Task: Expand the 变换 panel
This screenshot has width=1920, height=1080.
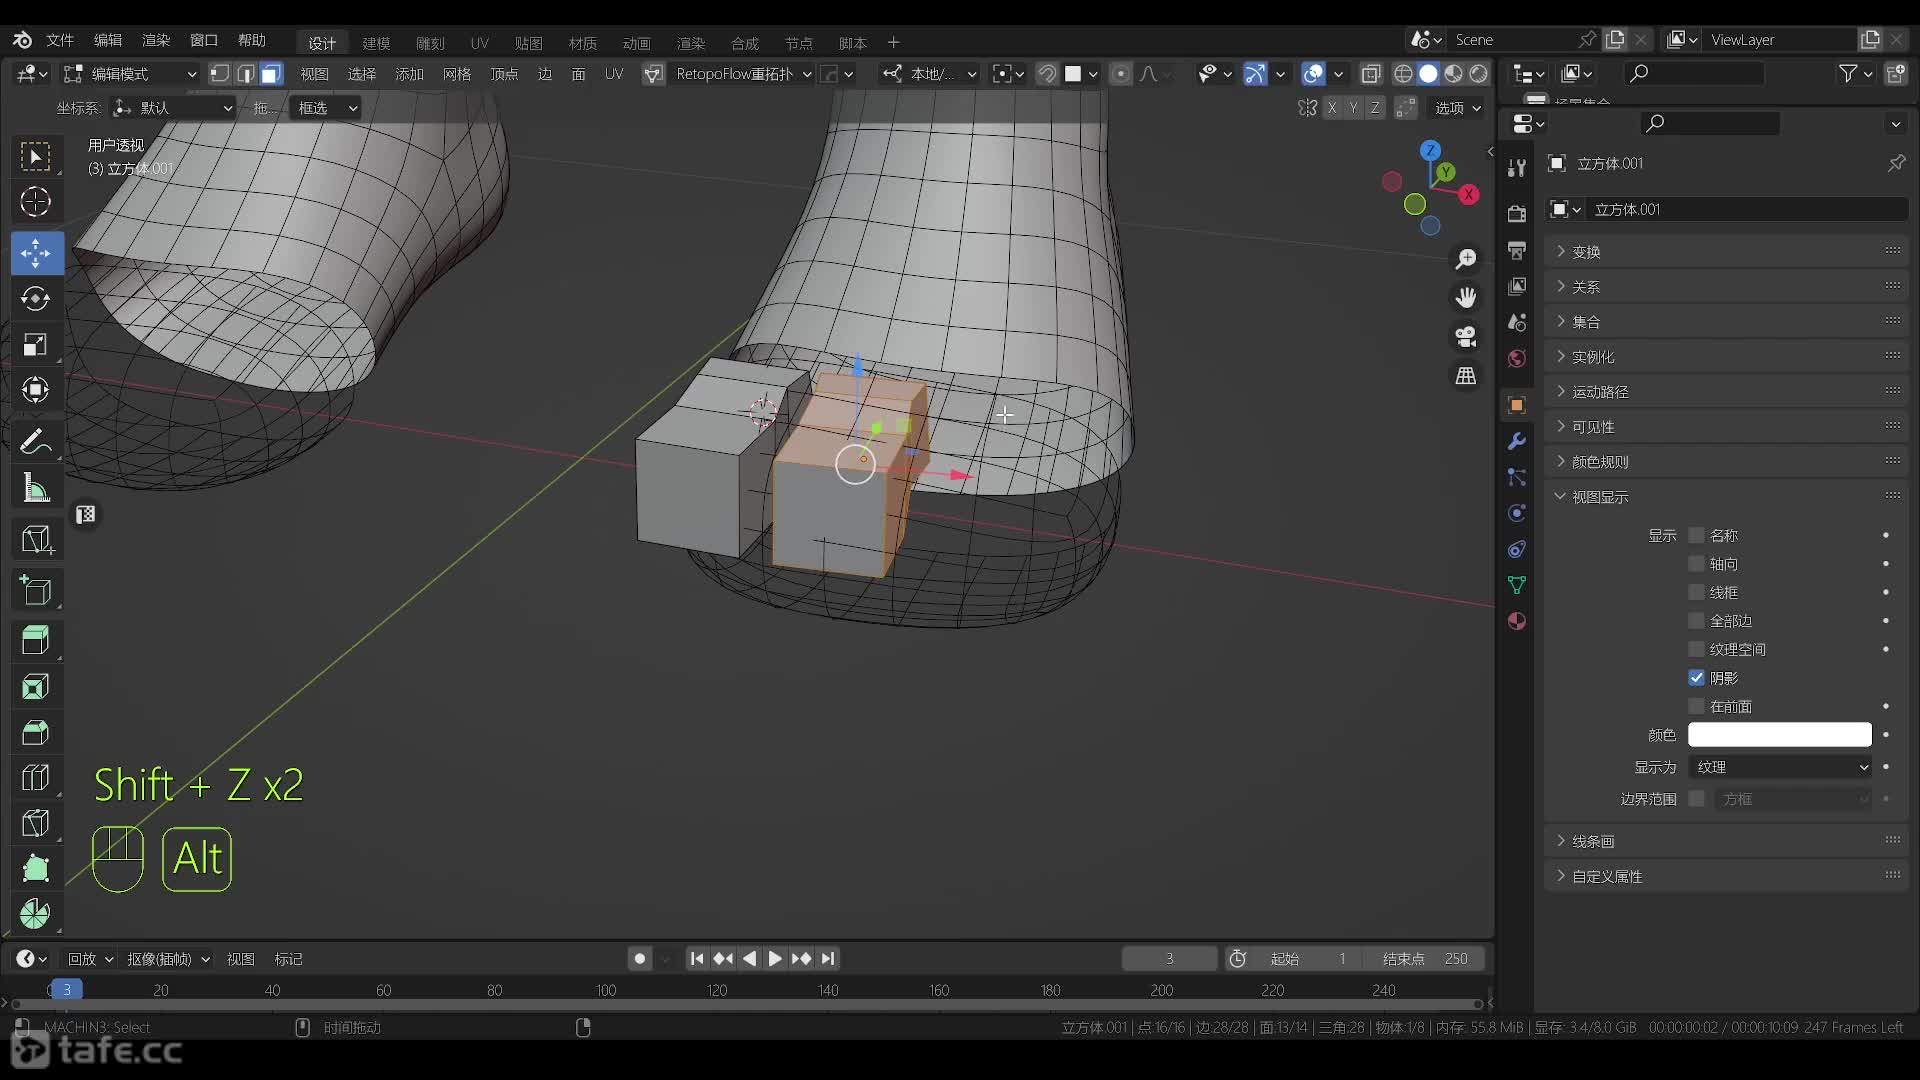Action: pyautogui.click(x=1726, y=251)
